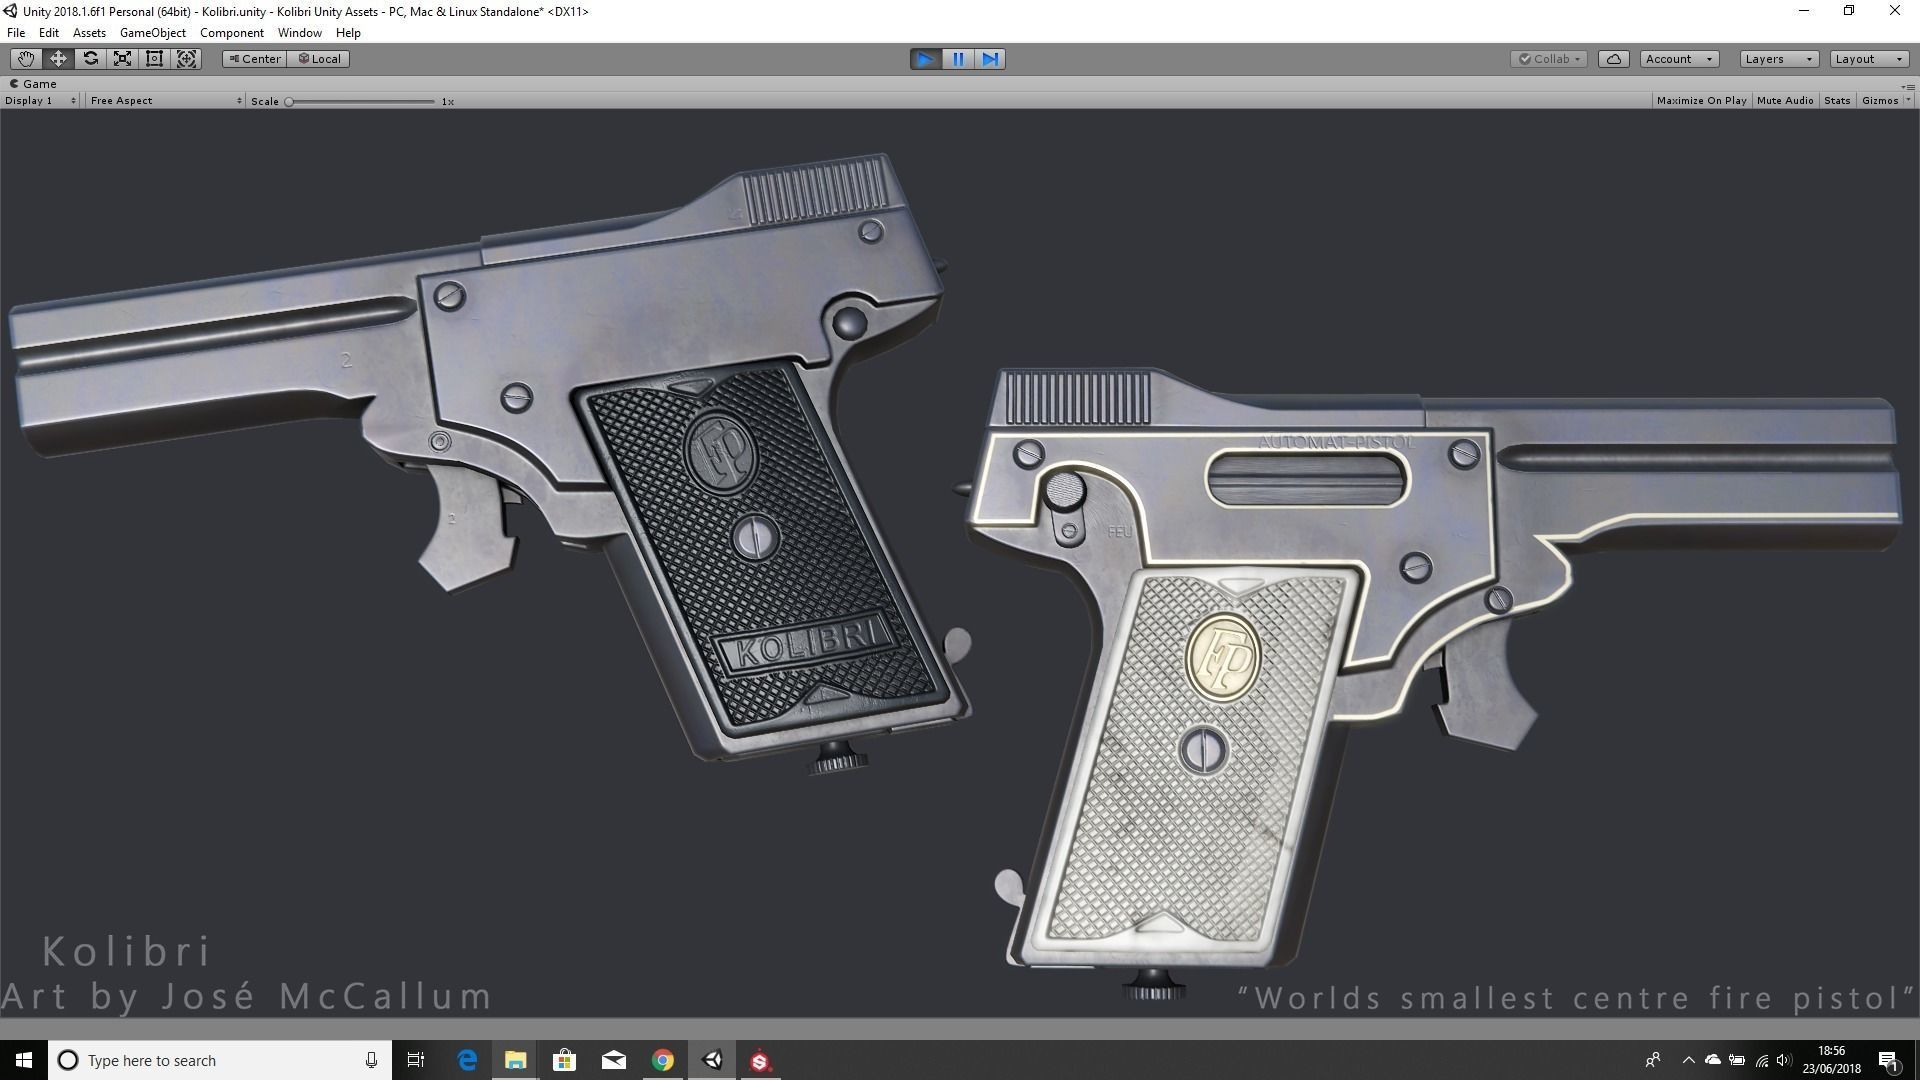The image size is (1920, 1080).
Task: Open the network Wi-Fi icon
Action: [1761, 1060]
